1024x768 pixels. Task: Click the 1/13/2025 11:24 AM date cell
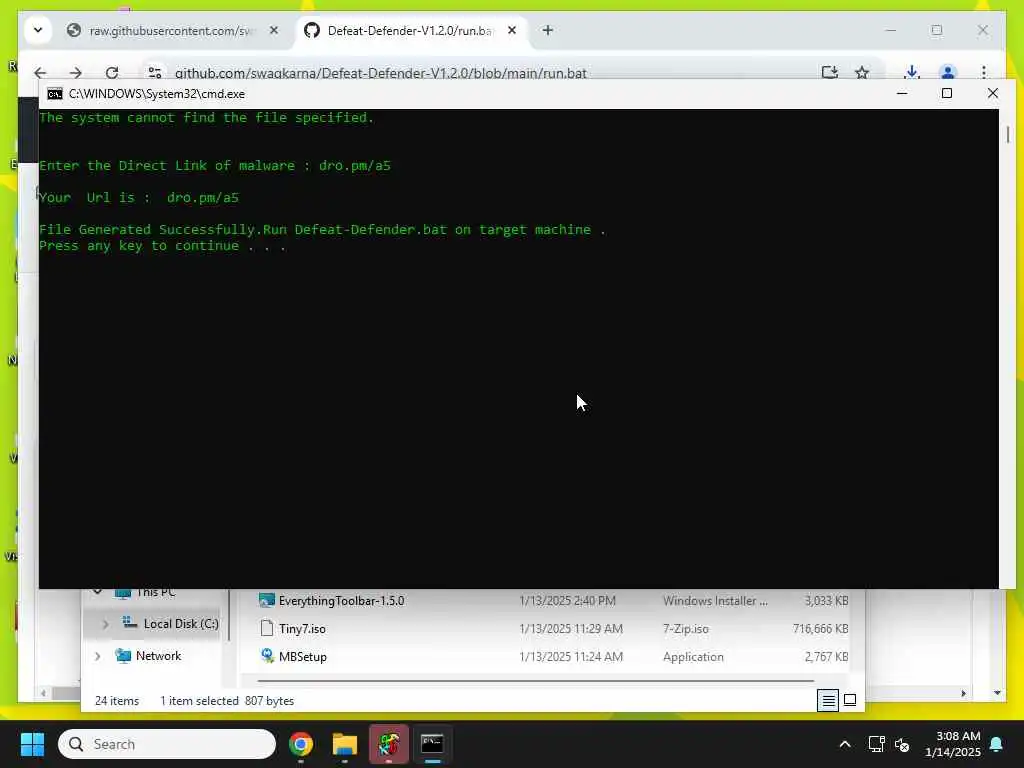[x=571, y=657]
